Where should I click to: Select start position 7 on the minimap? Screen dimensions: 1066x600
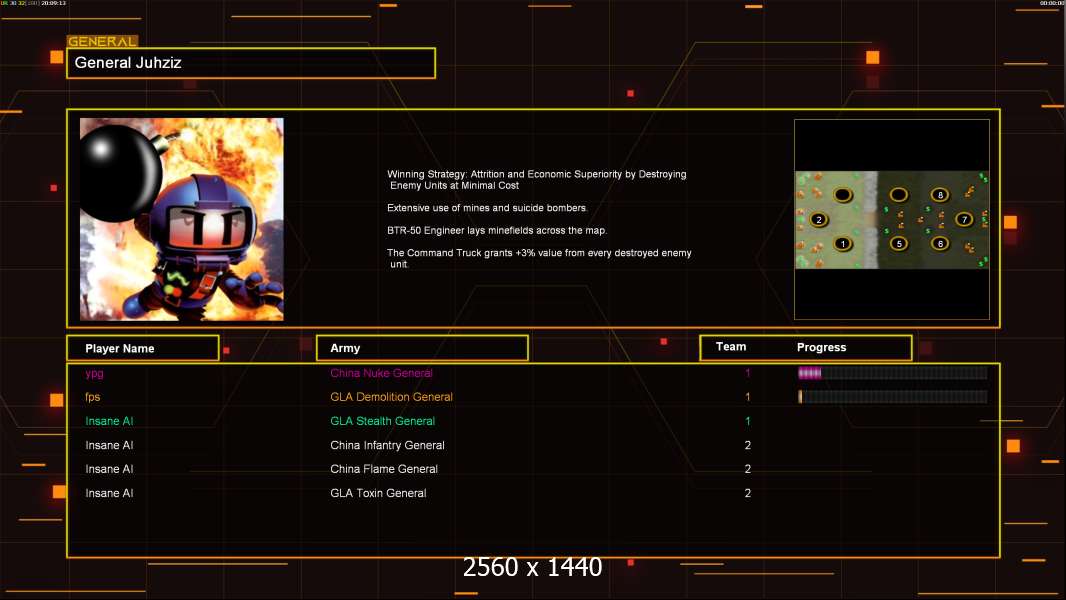coord(964,219)
